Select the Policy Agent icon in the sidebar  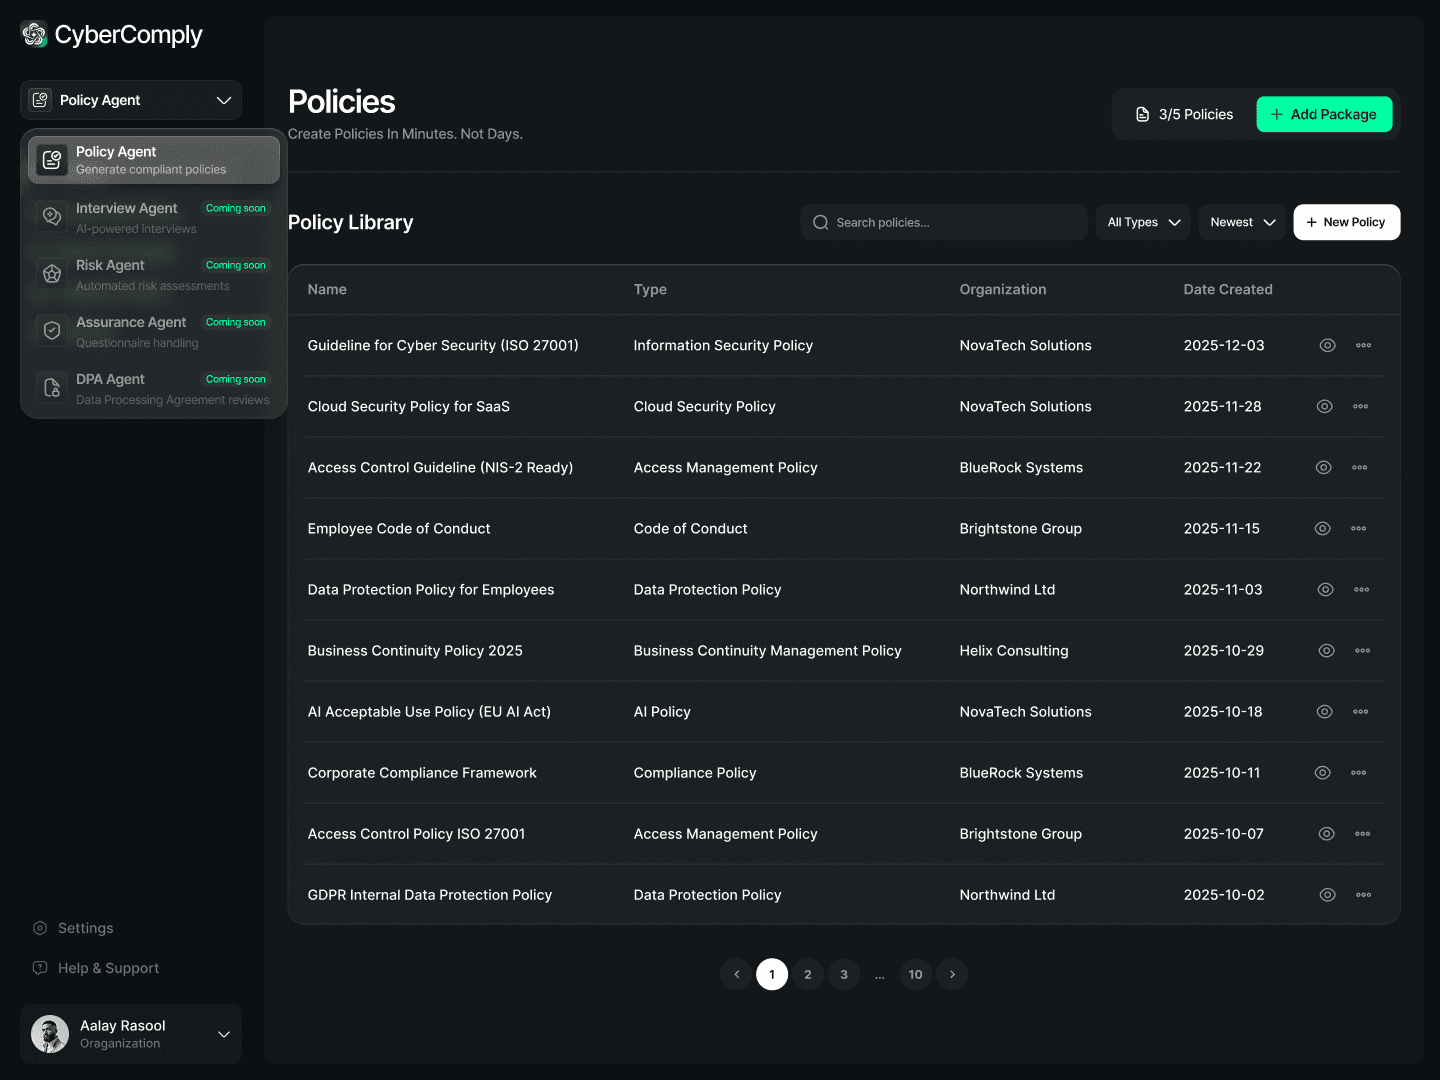pos(52,159)
